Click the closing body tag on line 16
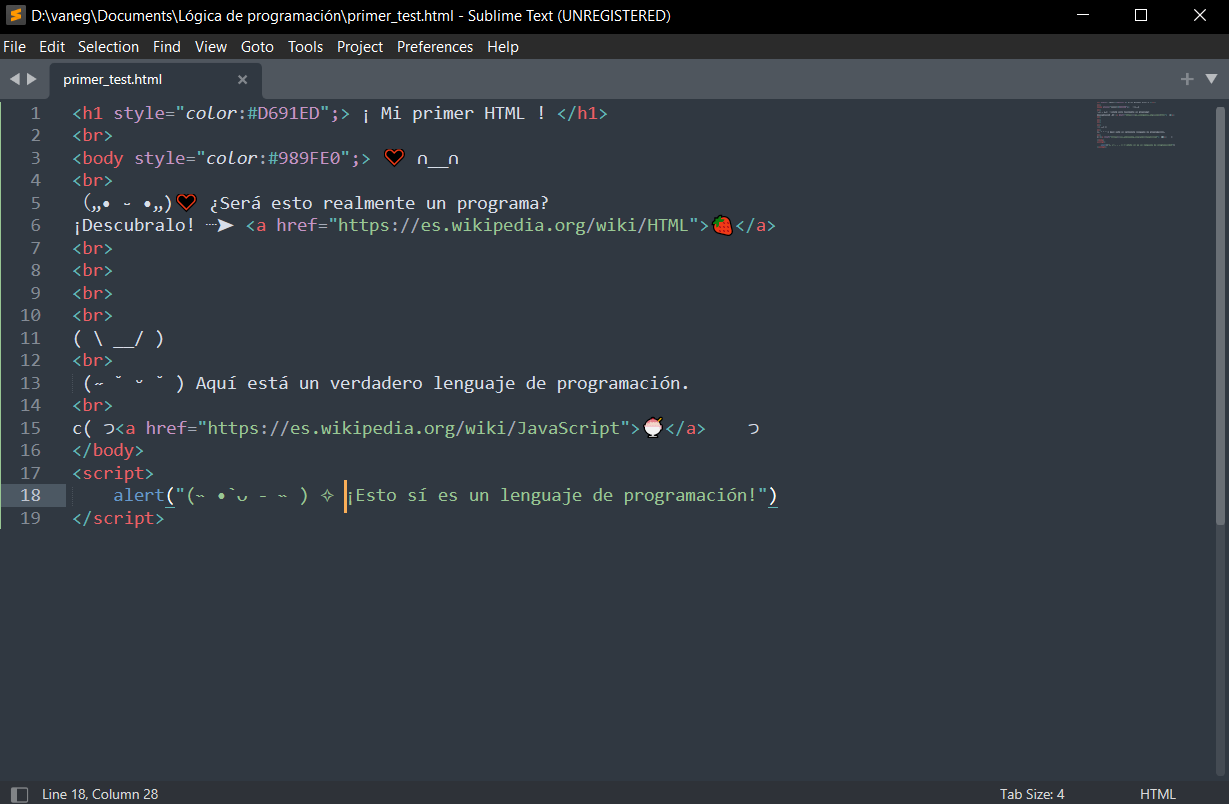Screen dimensions: 1229x804 (x=108, y=450)
